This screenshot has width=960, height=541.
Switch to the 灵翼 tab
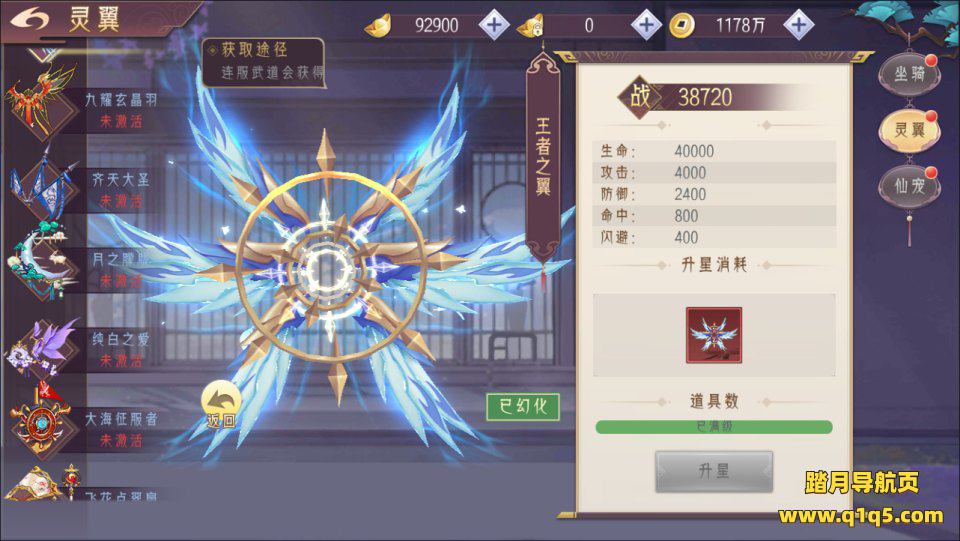point(909,130)
